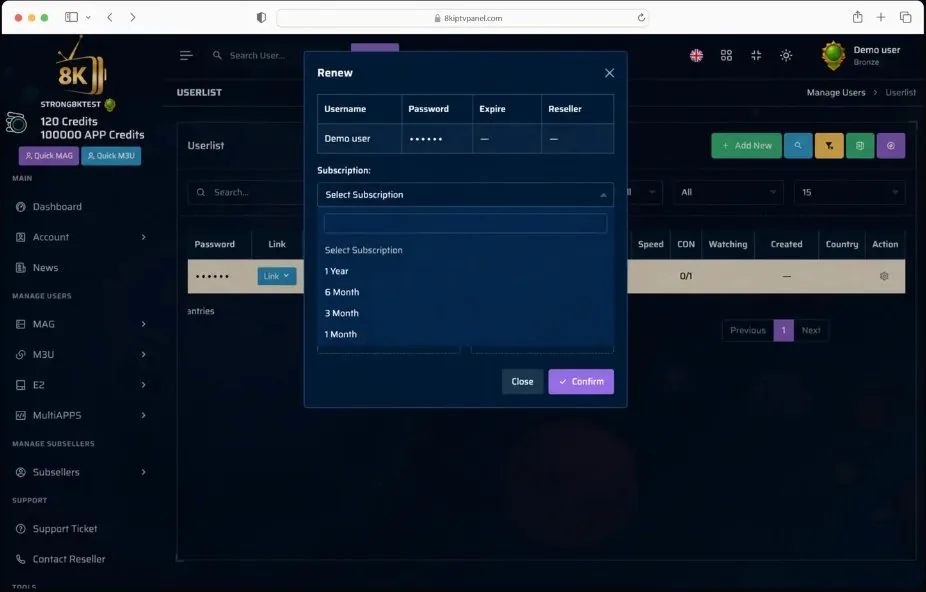Click the Close button in Renew dialog
The image size is (926, 592).
[522, 382]
